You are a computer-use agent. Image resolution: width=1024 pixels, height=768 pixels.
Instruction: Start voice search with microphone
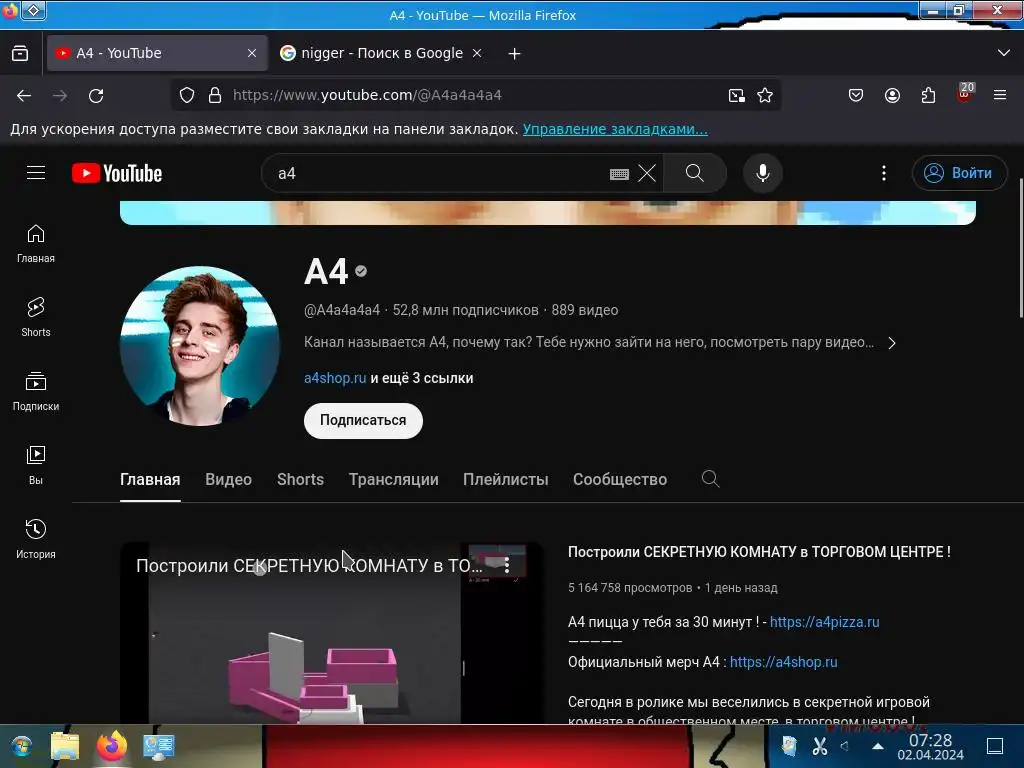tap(763, 173)
